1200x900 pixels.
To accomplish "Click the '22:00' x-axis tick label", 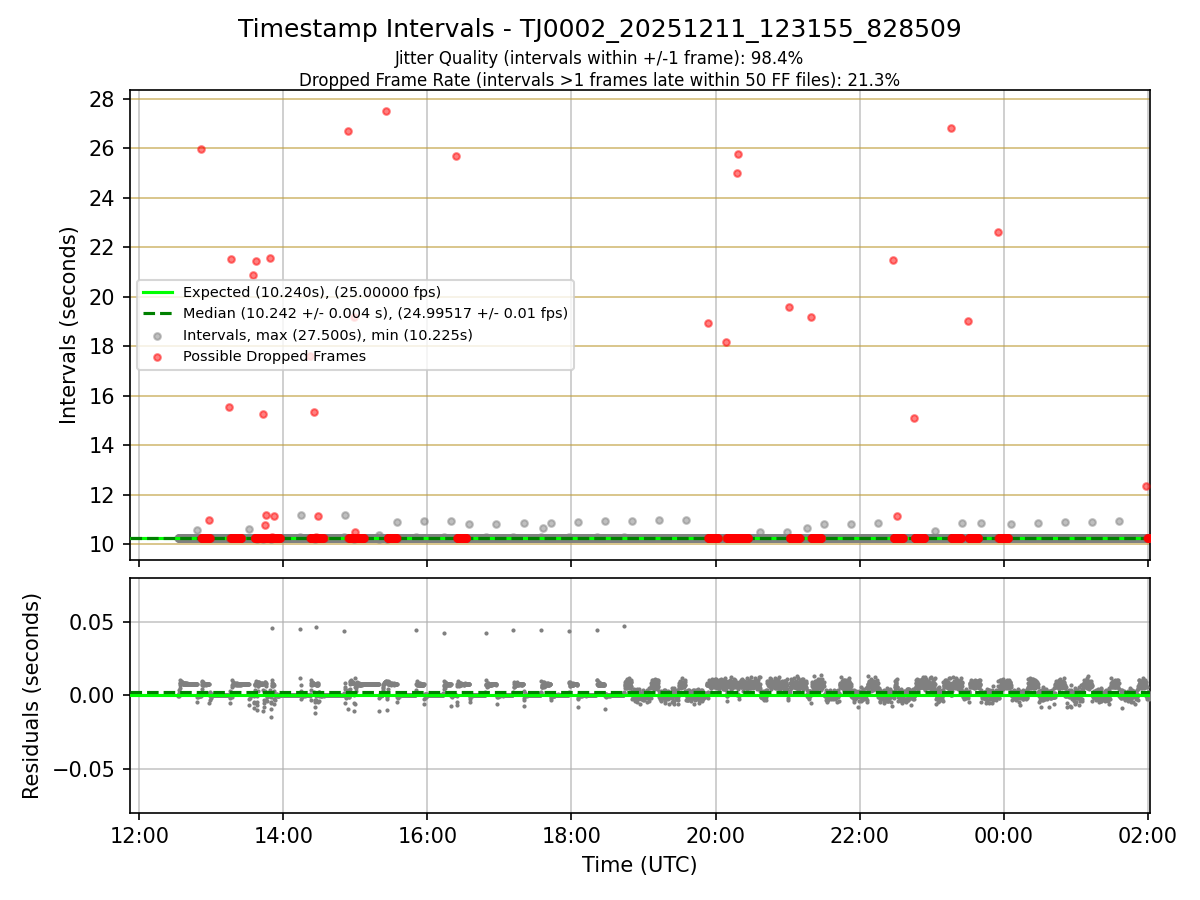I will point(859,835).
